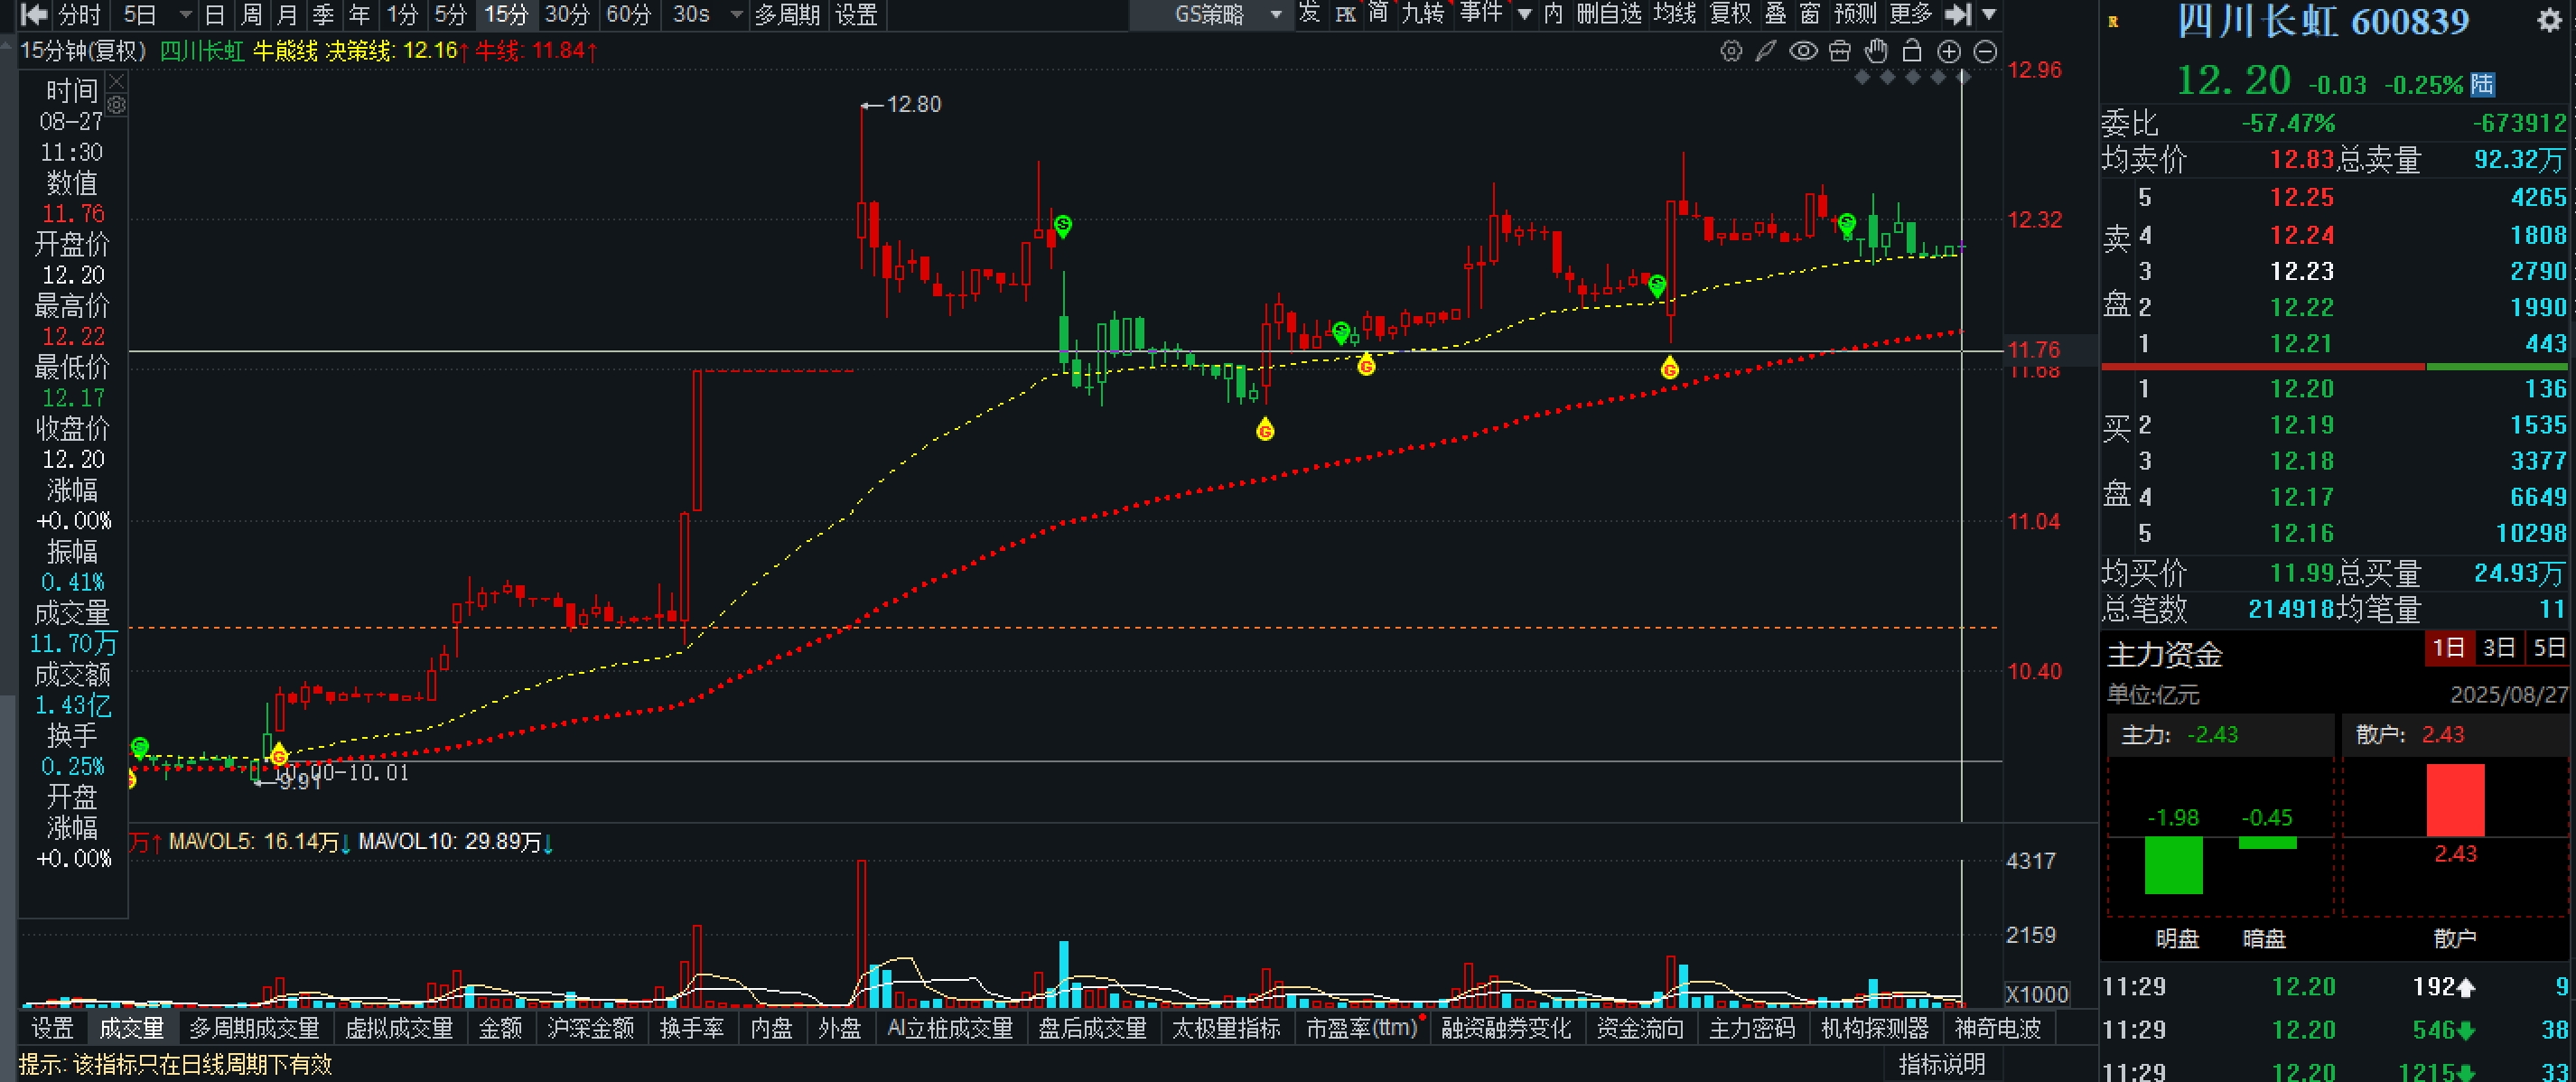Image resolution: width=2576 pixels, height=1082 pixels.
Task: Zoom out with the minus circle icon
Action: click(x=1986, y=51)
